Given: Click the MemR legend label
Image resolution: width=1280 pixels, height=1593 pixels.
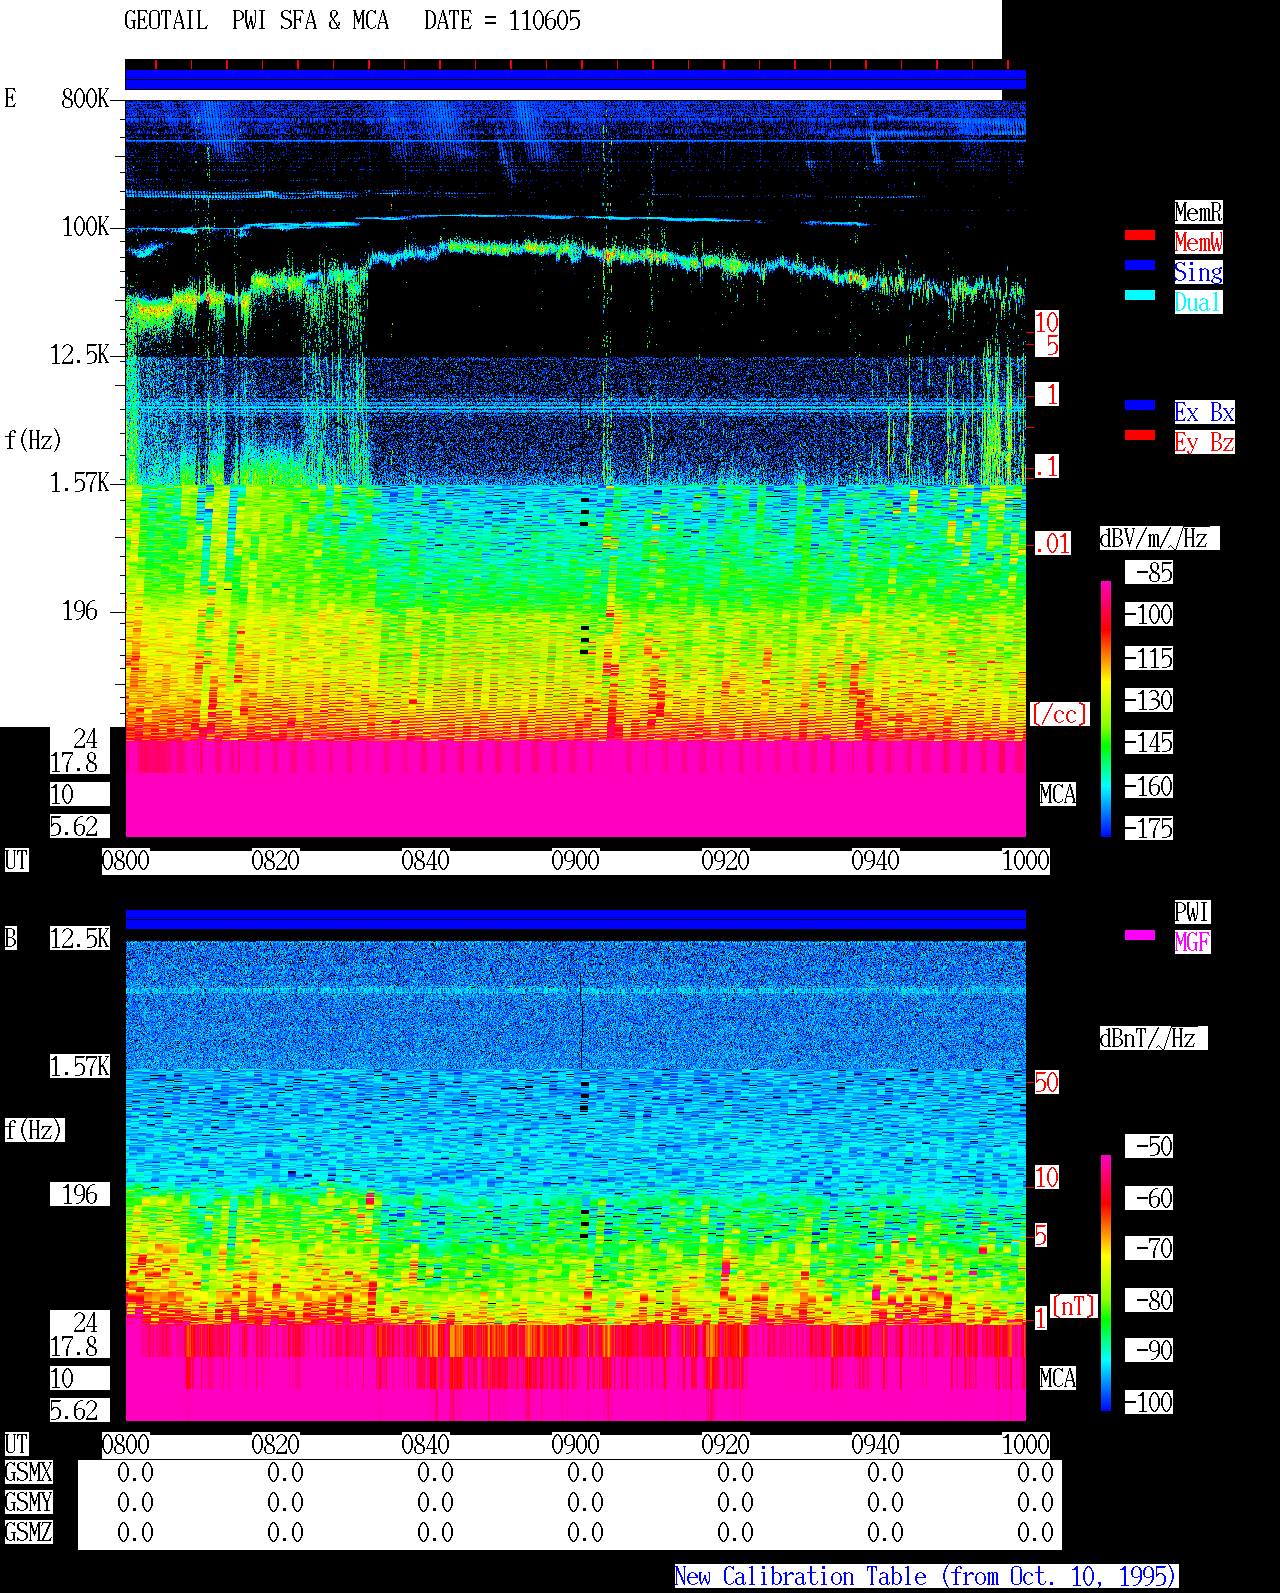Looking at the screenshot, I should 1198,212.
